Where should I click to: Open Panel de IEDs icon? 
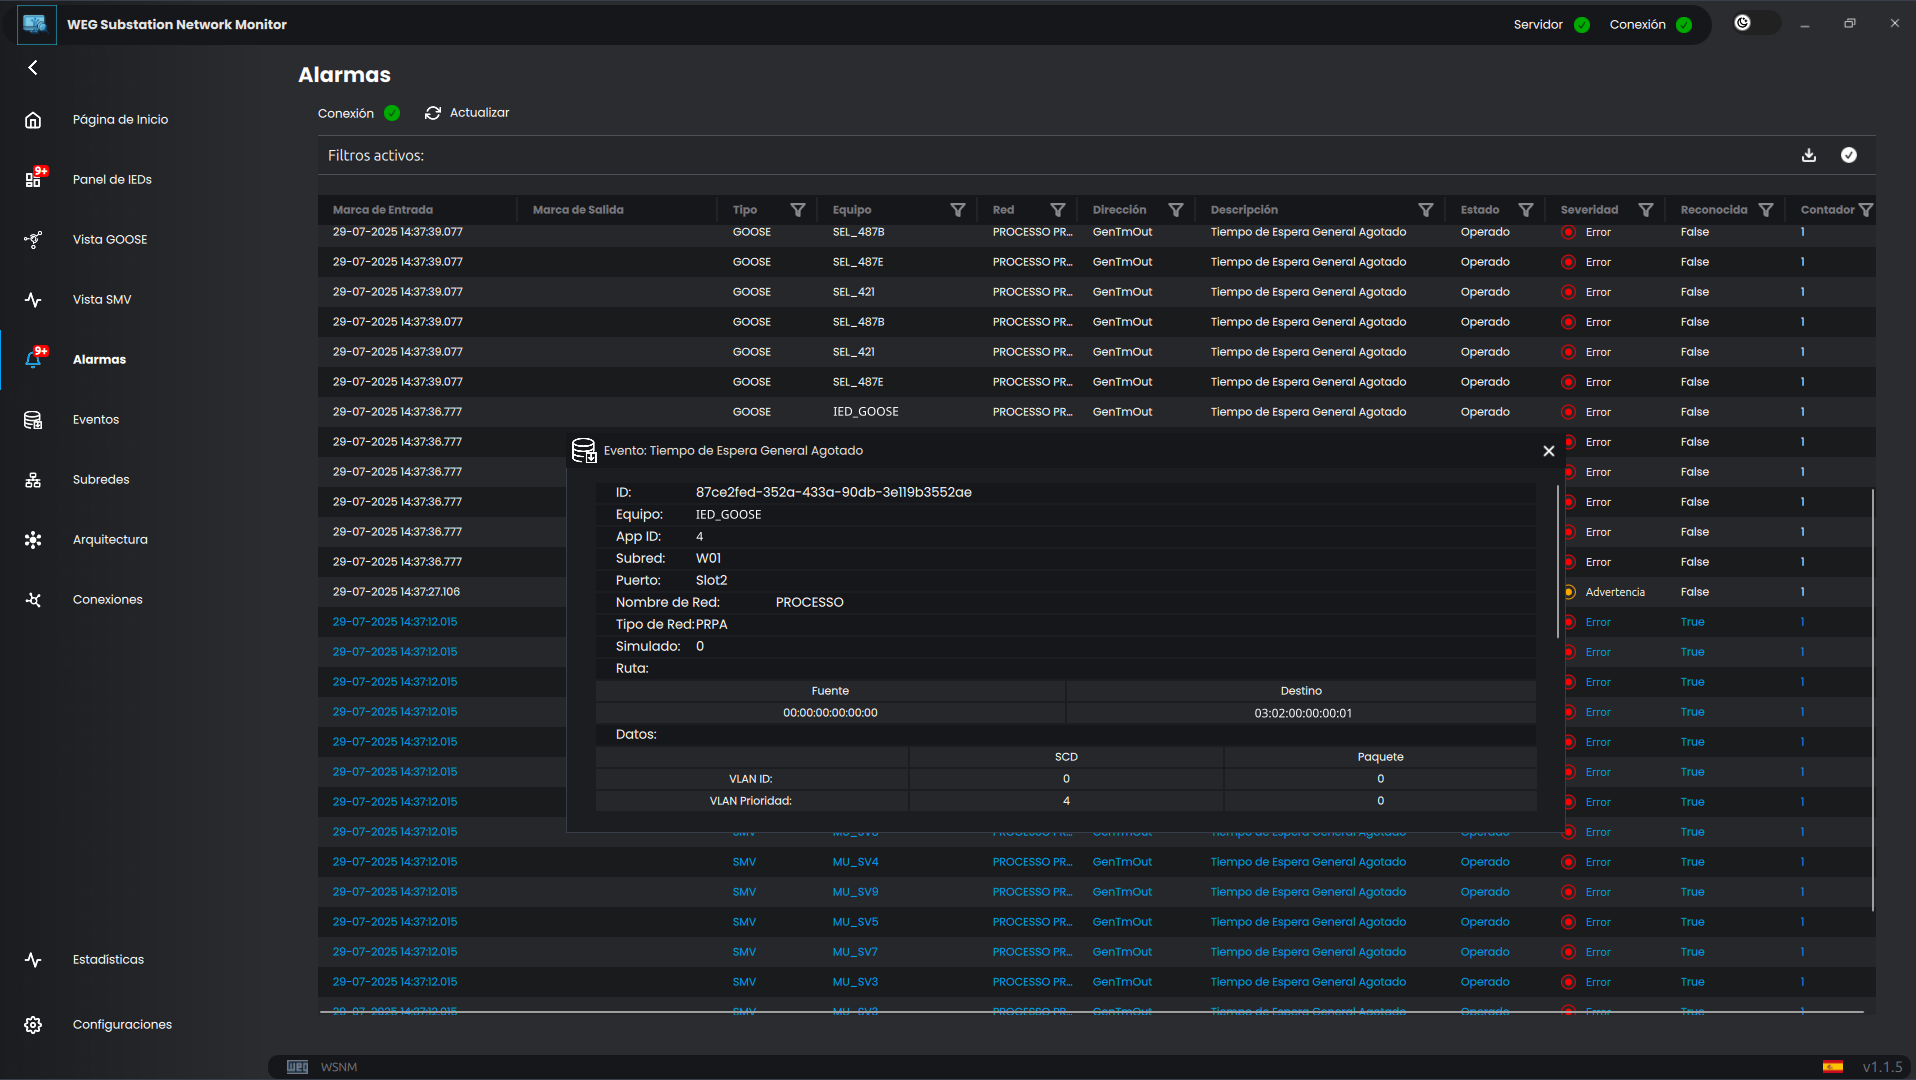click(33, 180)
